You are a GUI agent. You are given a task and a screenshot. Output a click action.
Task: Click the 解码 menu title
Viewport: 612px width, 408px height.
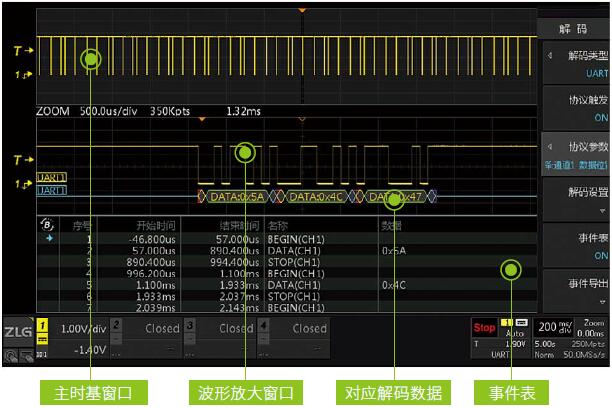(573, 28)
